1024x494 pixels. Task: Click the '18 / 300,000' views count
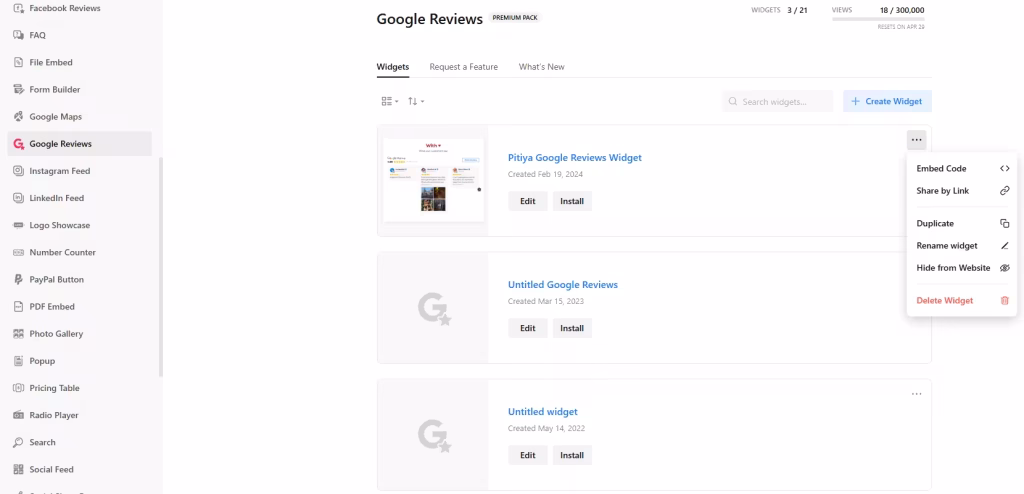click(902, 10)
